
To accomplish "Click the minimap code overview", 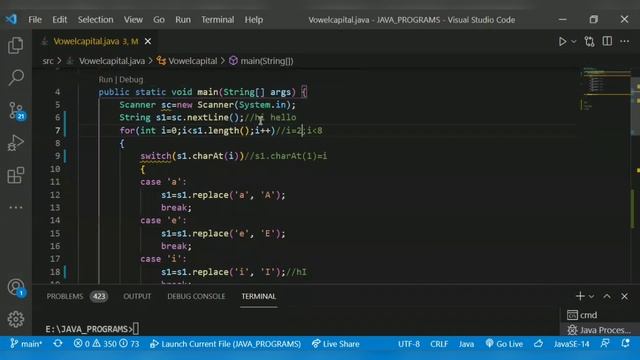I will pos(606,90).
